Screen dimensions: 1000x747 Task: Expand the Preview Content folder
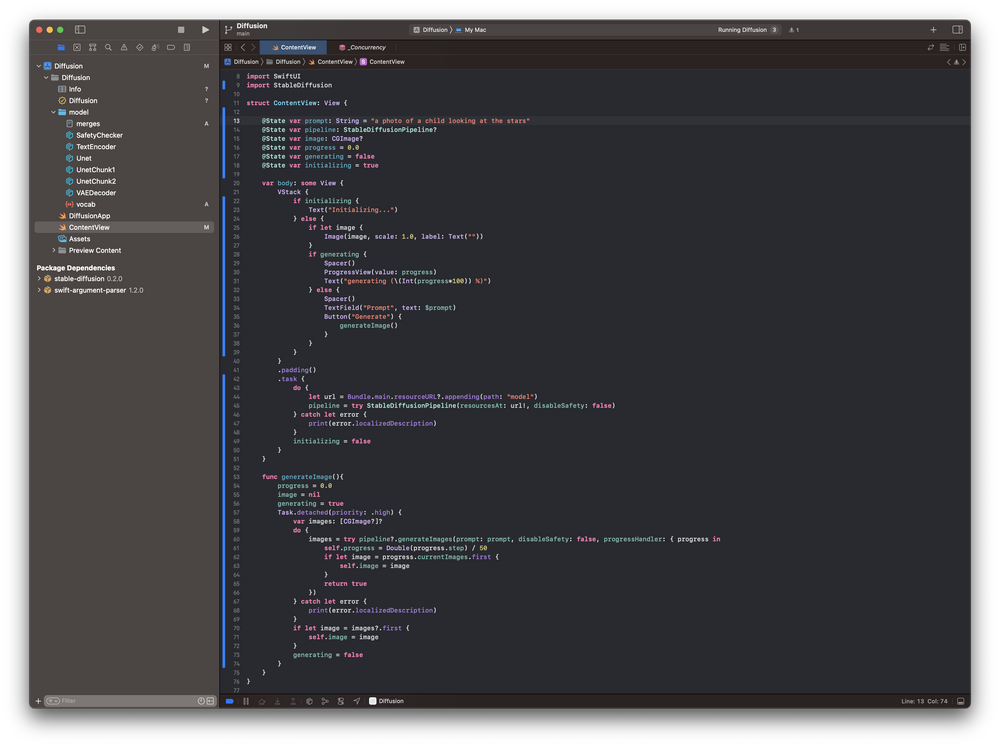pos(54,250)
